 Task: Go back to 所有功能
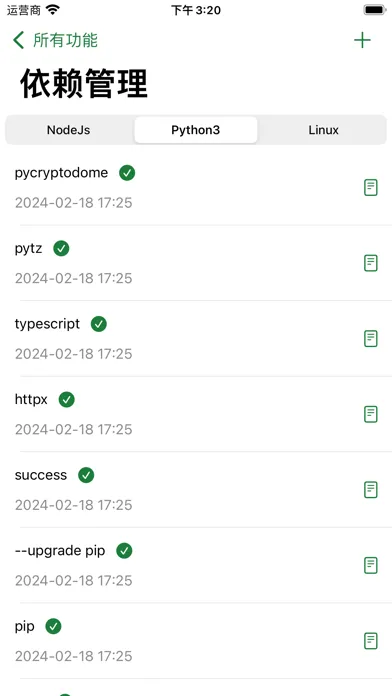tap(65, 40)
